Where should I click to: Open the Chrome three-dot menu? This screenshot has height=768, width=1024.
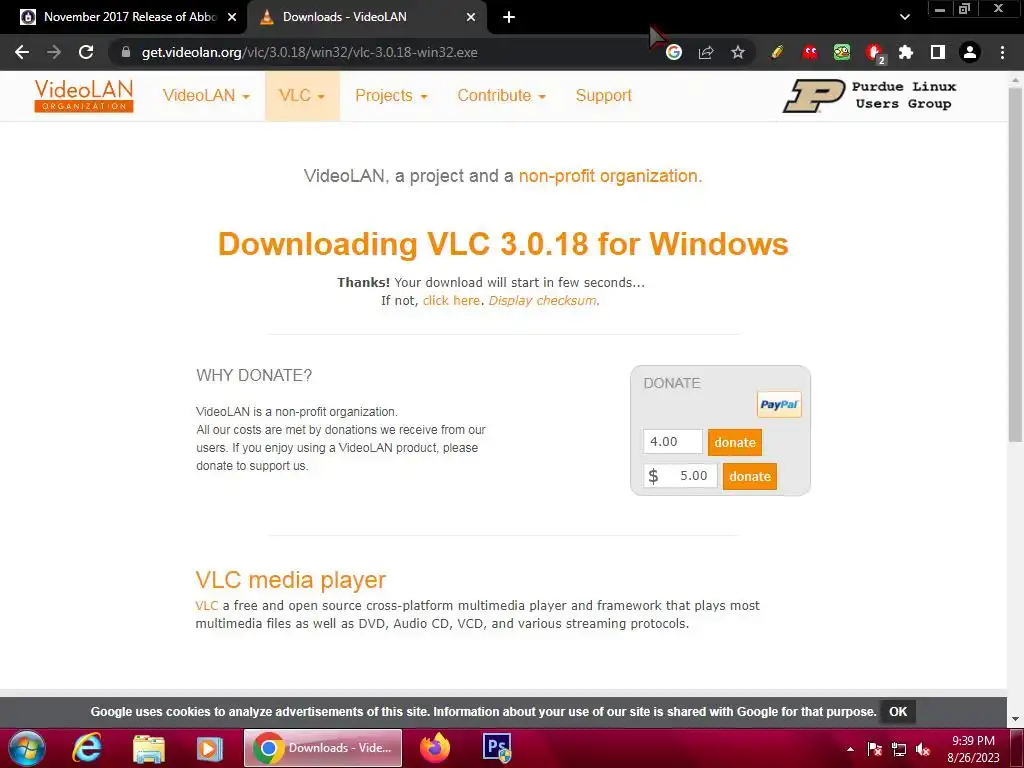point(1002,52)
